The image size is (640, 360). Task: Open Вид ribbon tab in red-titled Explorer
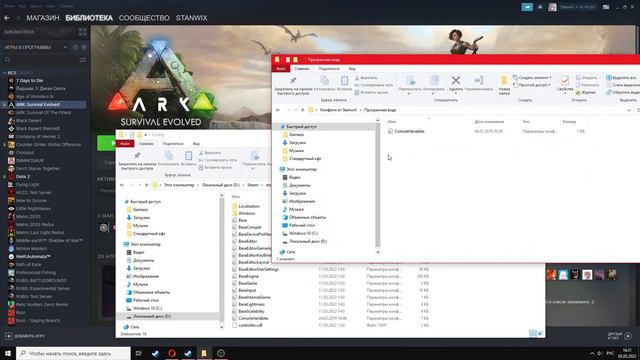coord(352,69)
